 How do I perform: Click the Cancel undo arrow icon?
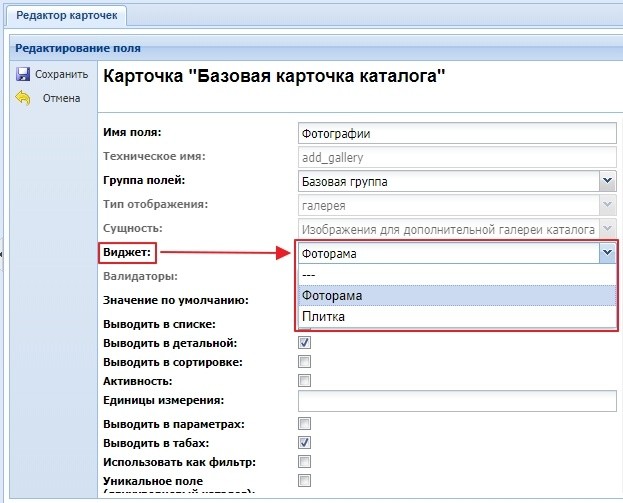(x=22, y=98)
